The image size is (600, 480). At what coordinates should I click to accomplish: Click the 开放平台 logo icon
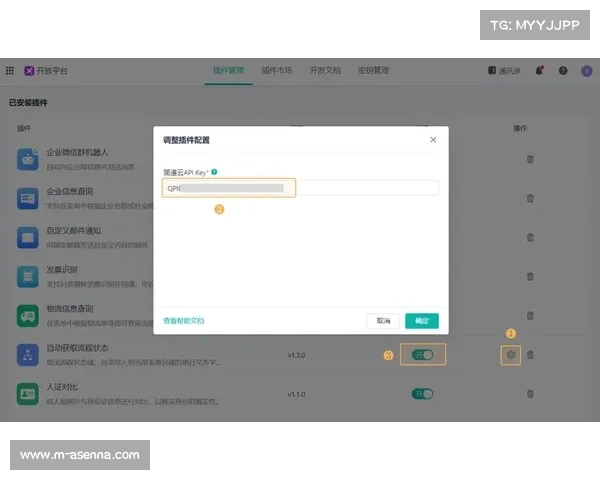[x=29, y=70]
